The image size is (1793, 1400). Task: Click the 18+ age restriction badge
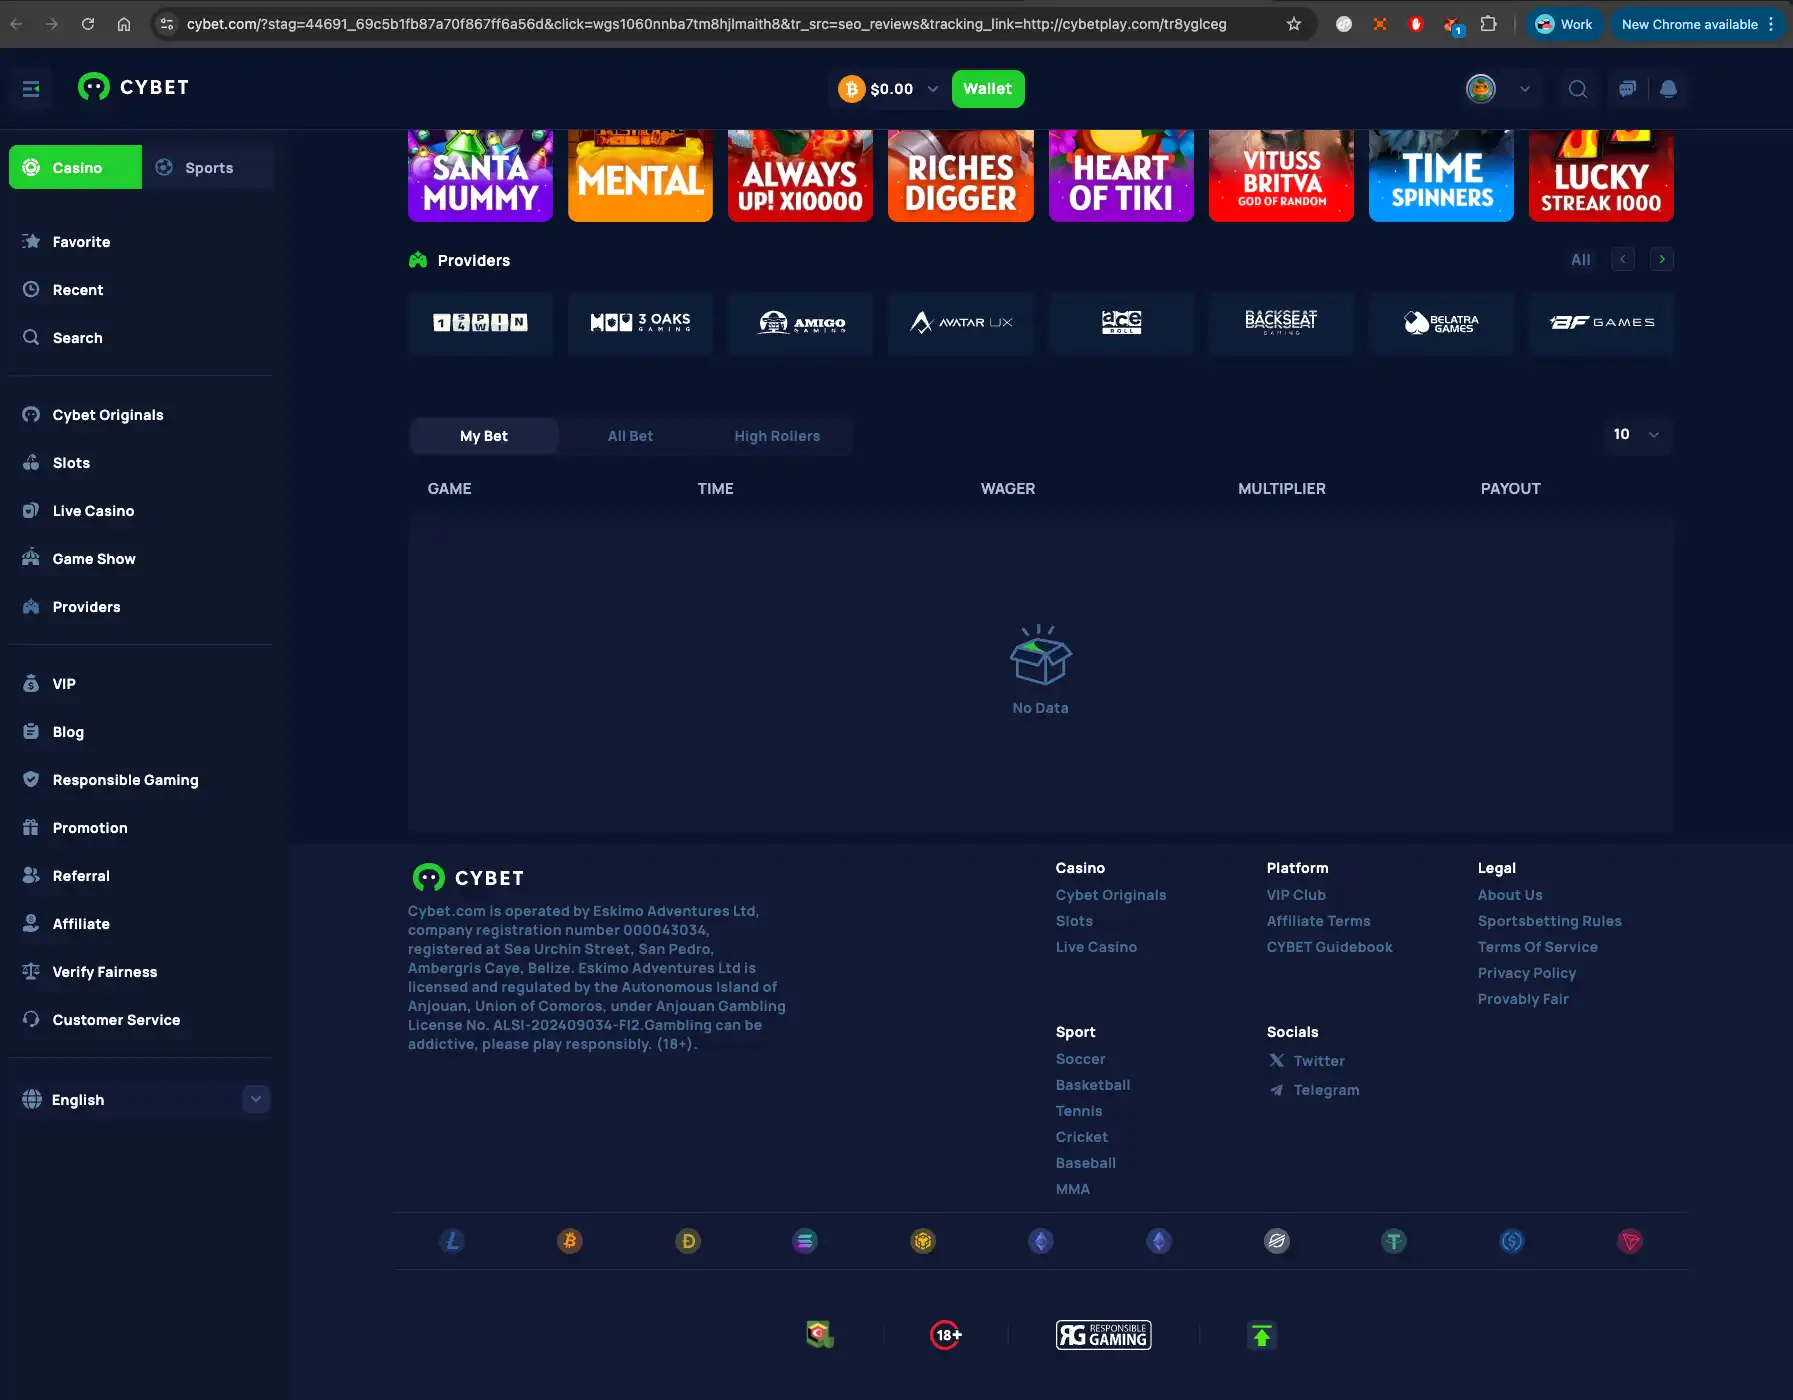pyautogui.click(x=946, y=1335)
